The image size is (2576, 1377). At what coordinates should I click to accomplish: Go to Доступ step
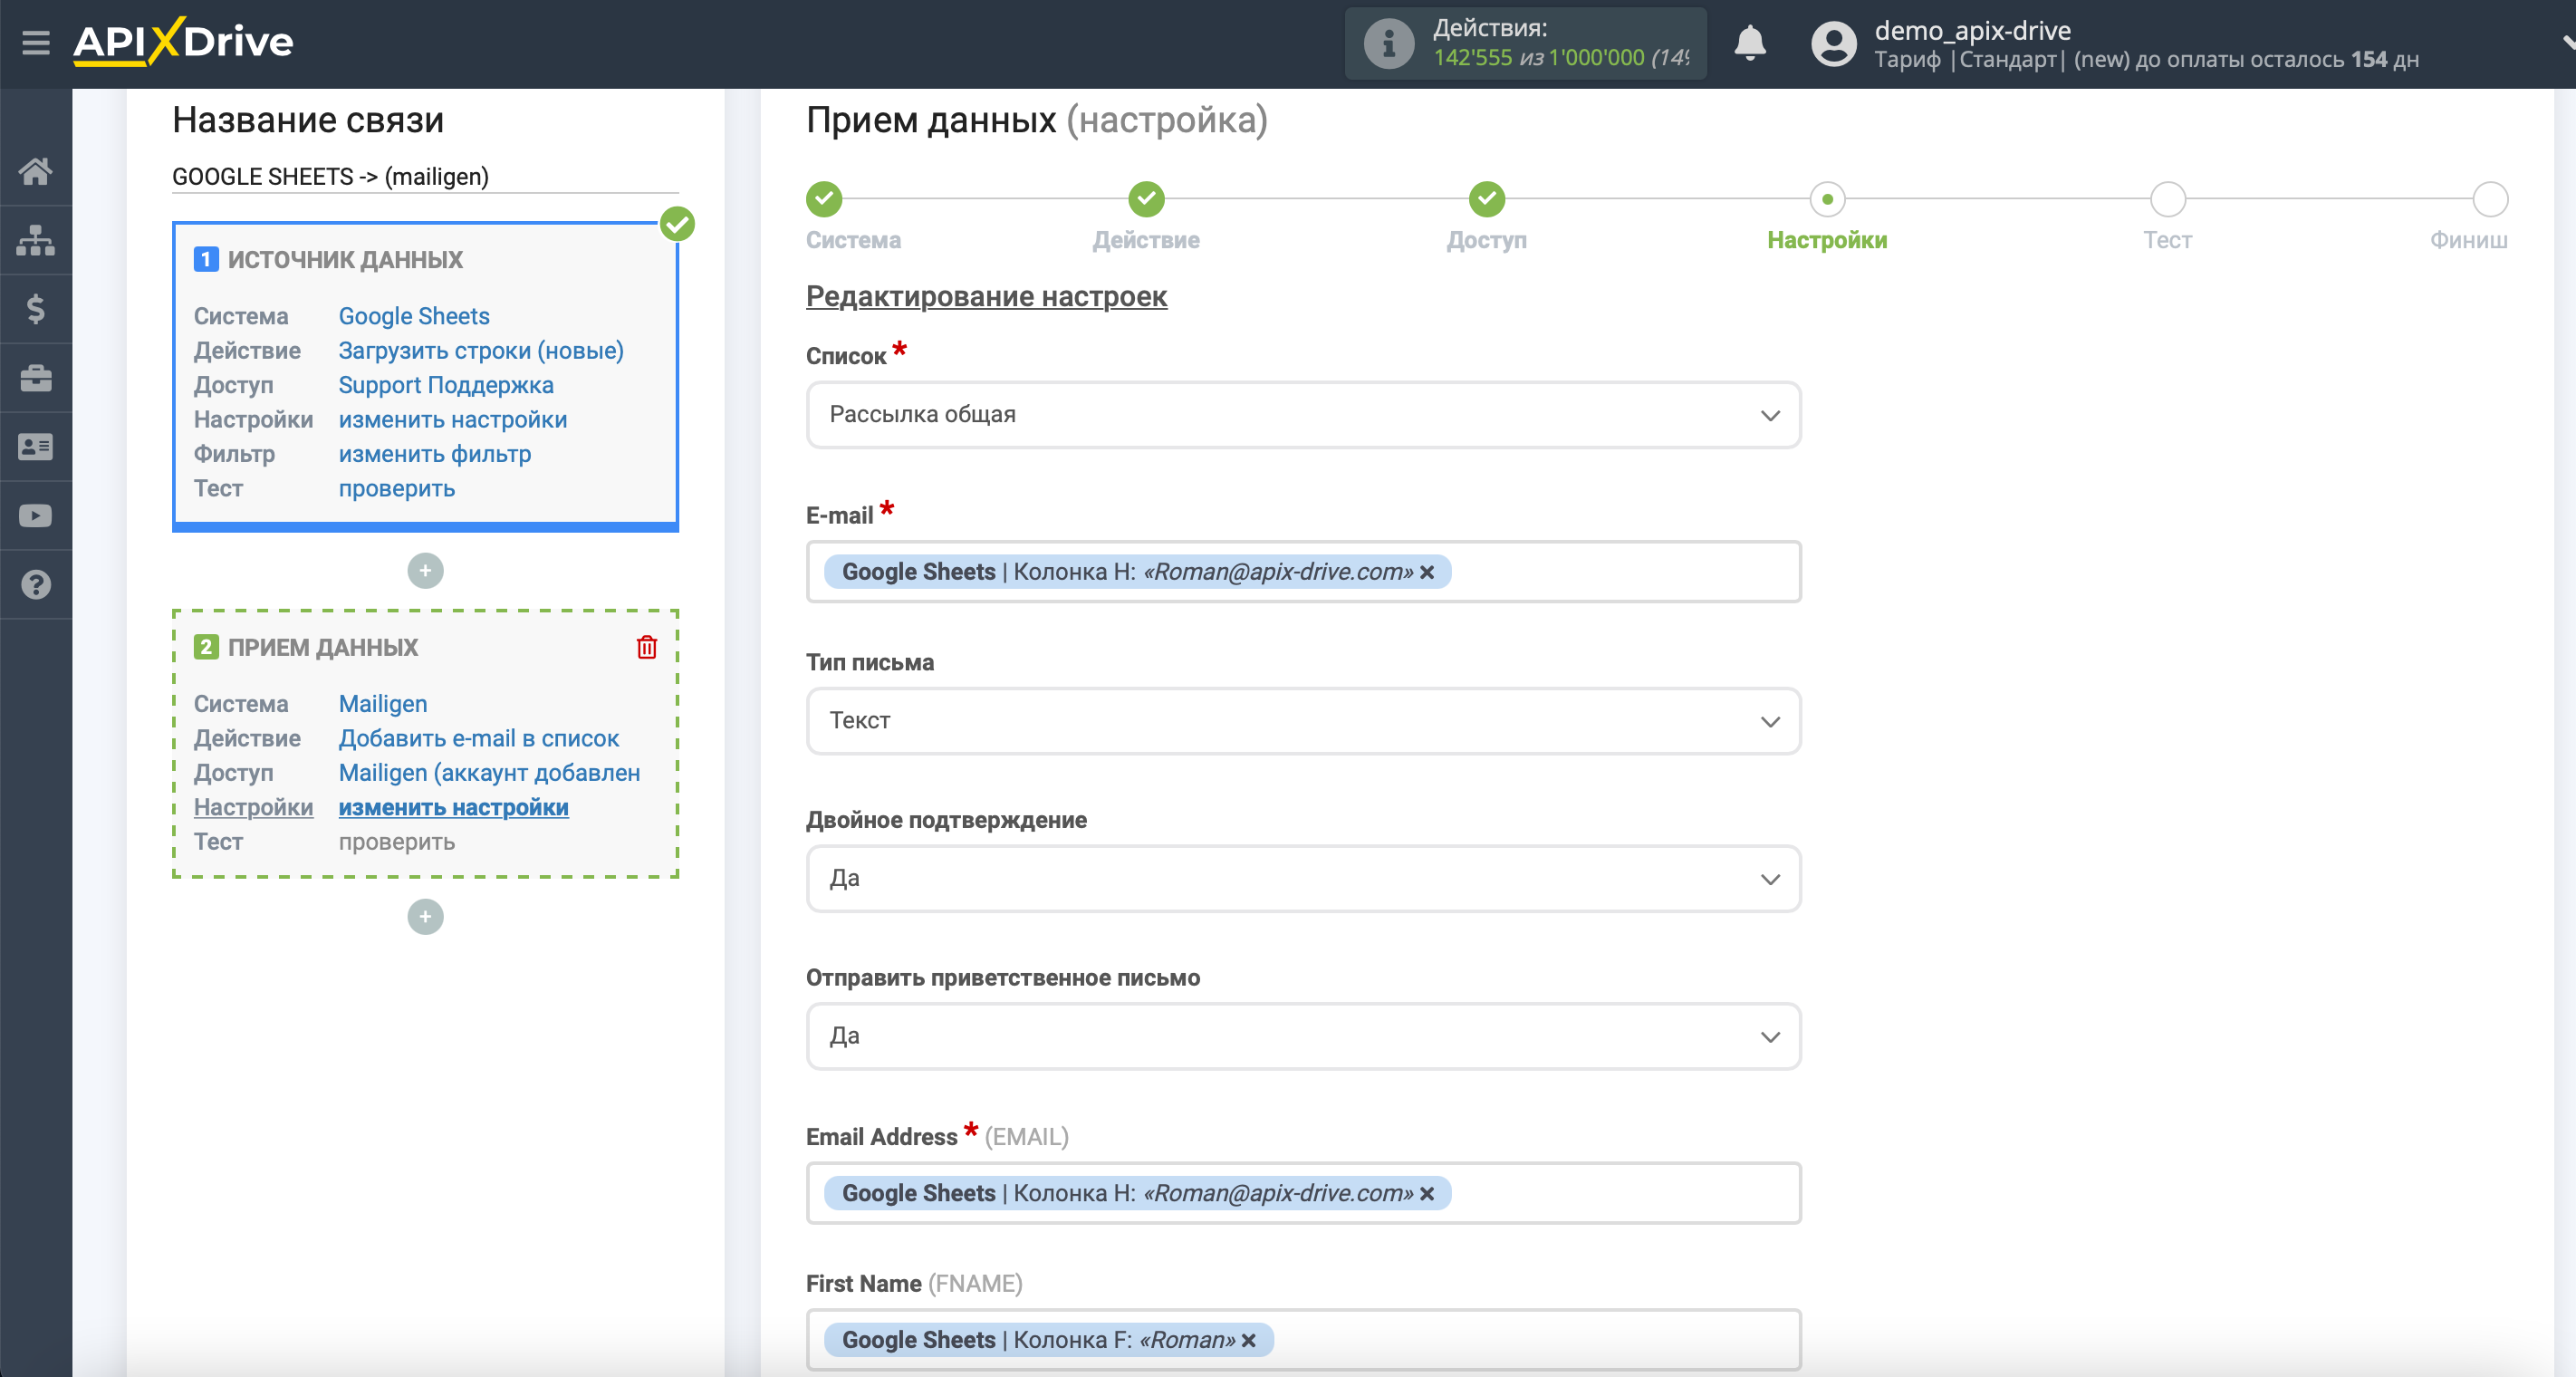coord(1487,199)
